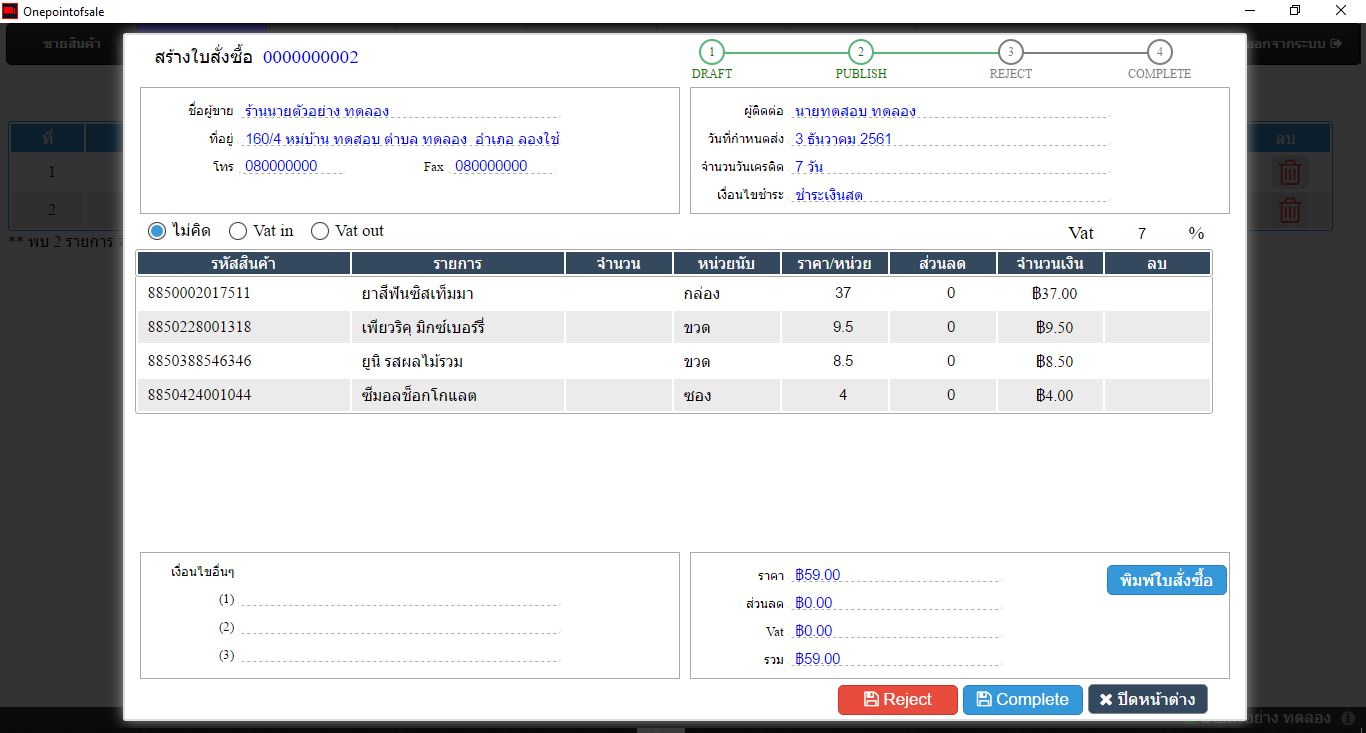Select the ไม่คิด radio button
Image resolution: width=1366 pixels, height=733 pixels.
click(157, 231)
